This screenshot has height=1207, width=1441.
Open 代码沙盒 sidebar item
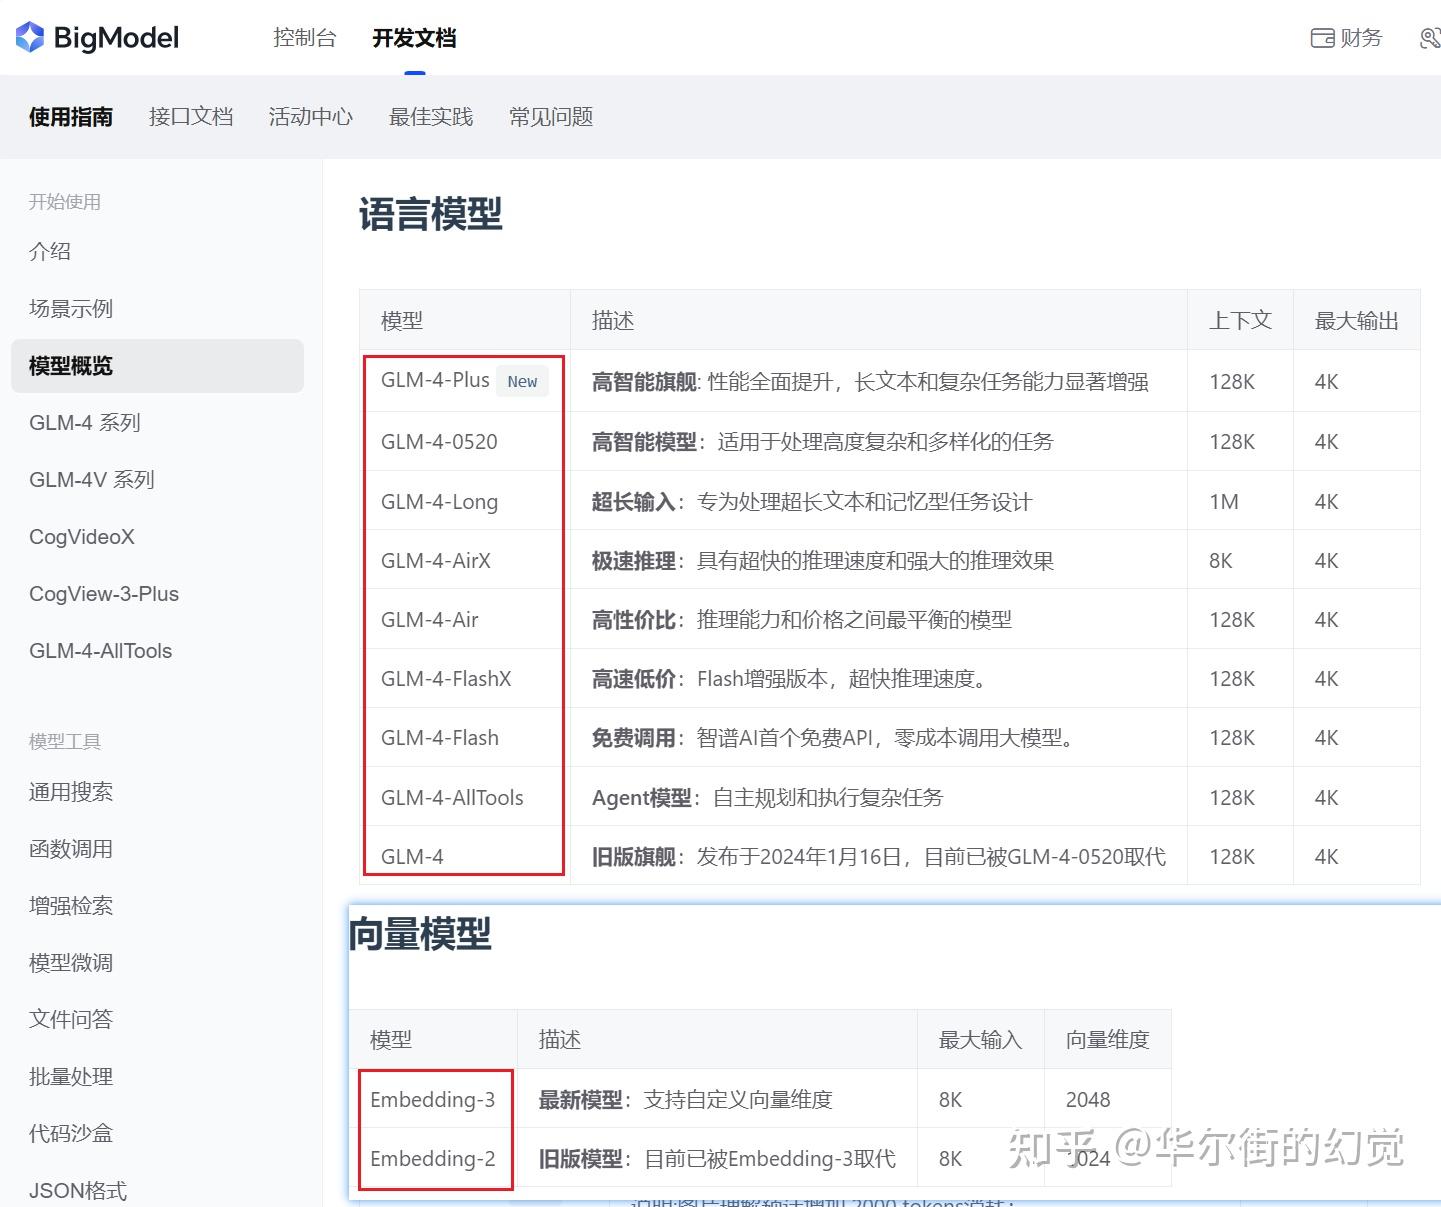click(71, 1134)
